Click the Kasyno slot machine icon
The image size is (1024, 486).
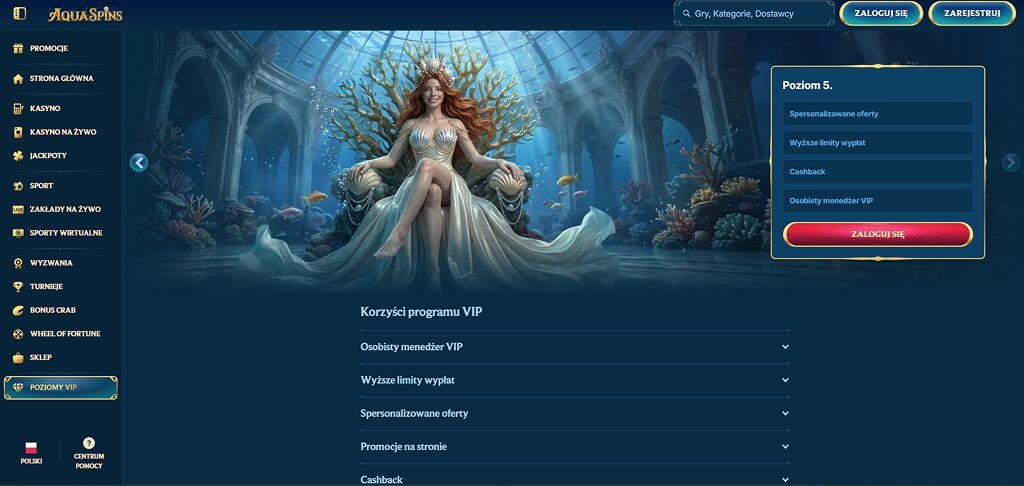click(x=18, y=108)
